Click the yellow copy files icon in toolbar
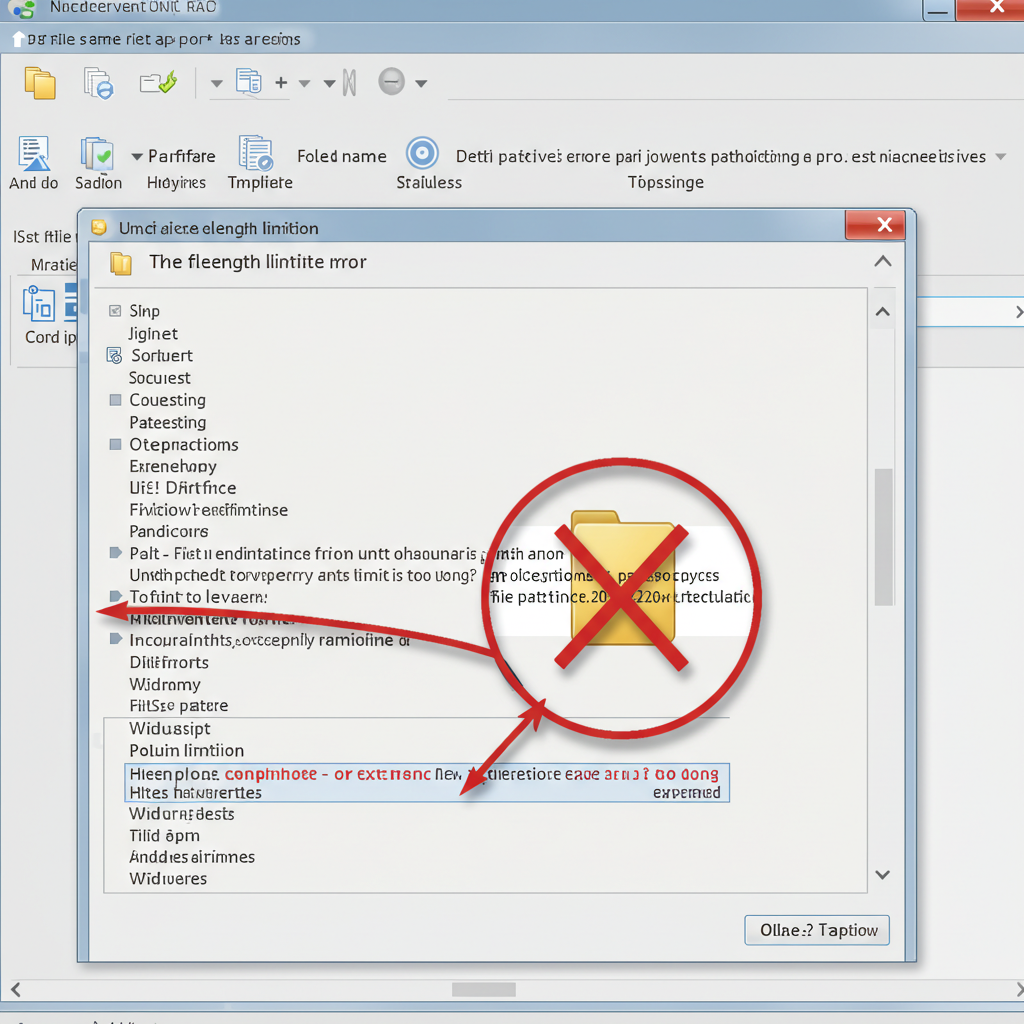1024x1024 pixels. tap(40, 83)
